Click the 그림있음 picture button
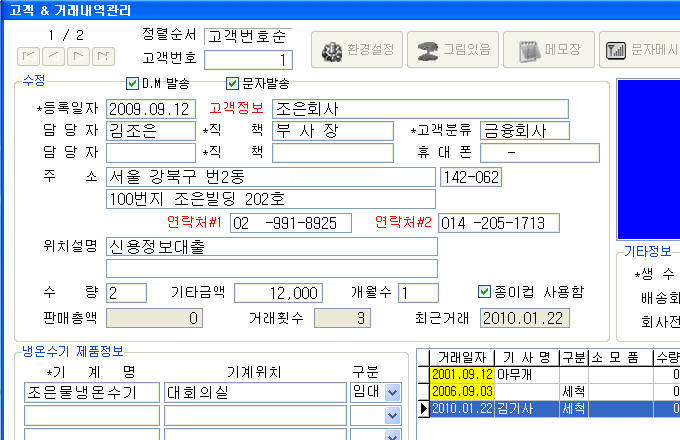This screenshot has height=440, width=680. (451, 49)
